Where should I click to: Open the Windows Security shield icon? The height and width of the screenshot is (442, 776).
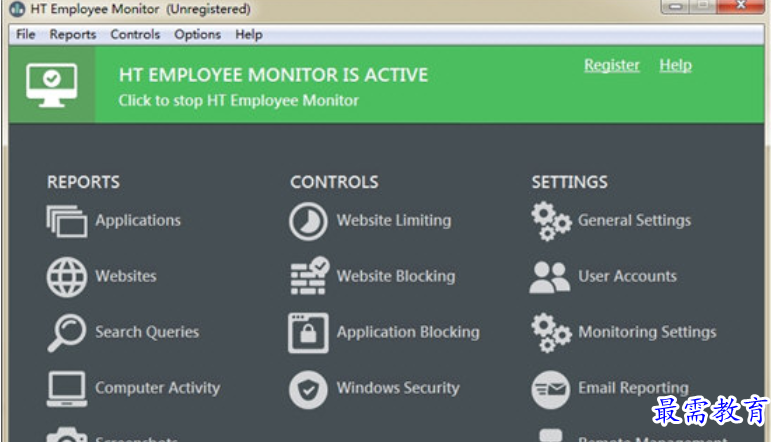pyautogui.click(x=308, y=390)
